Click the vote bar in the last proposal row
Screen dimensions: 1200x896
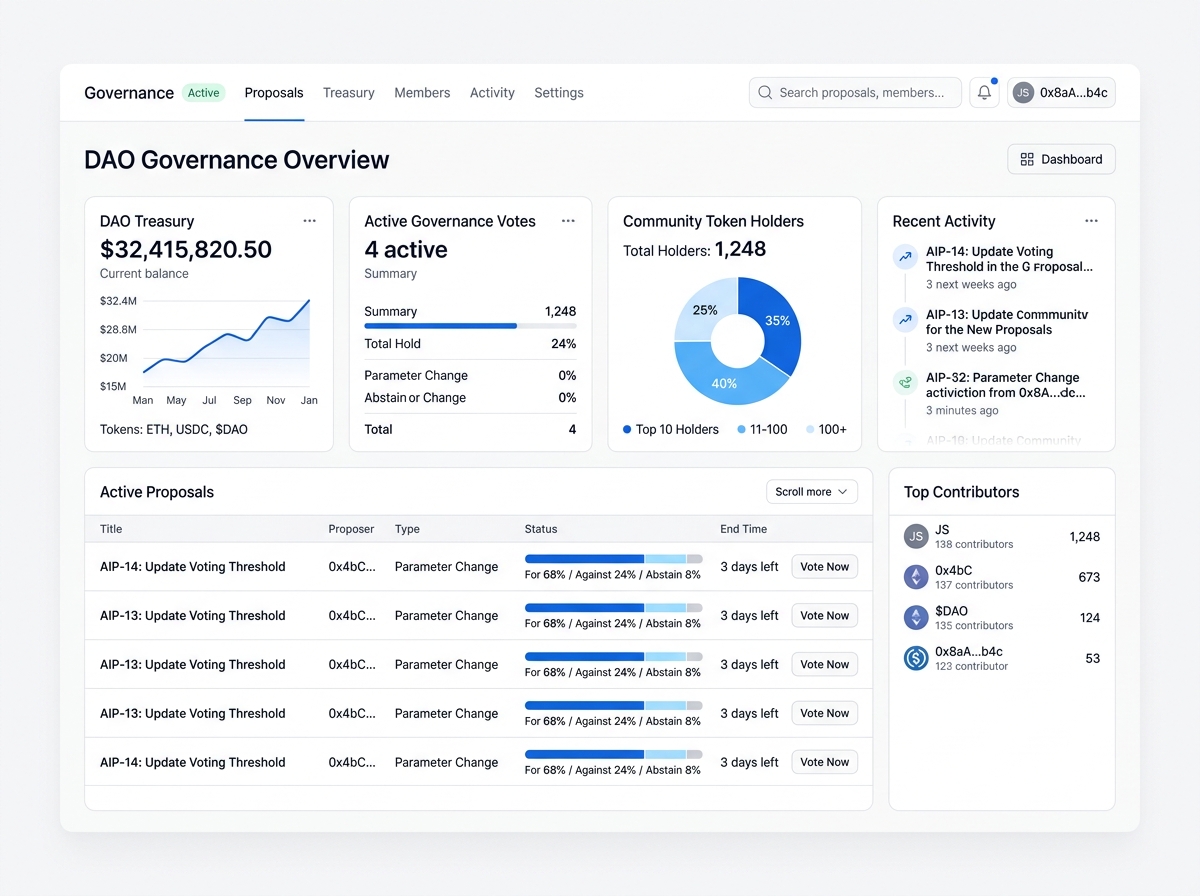tap(613, 754)
